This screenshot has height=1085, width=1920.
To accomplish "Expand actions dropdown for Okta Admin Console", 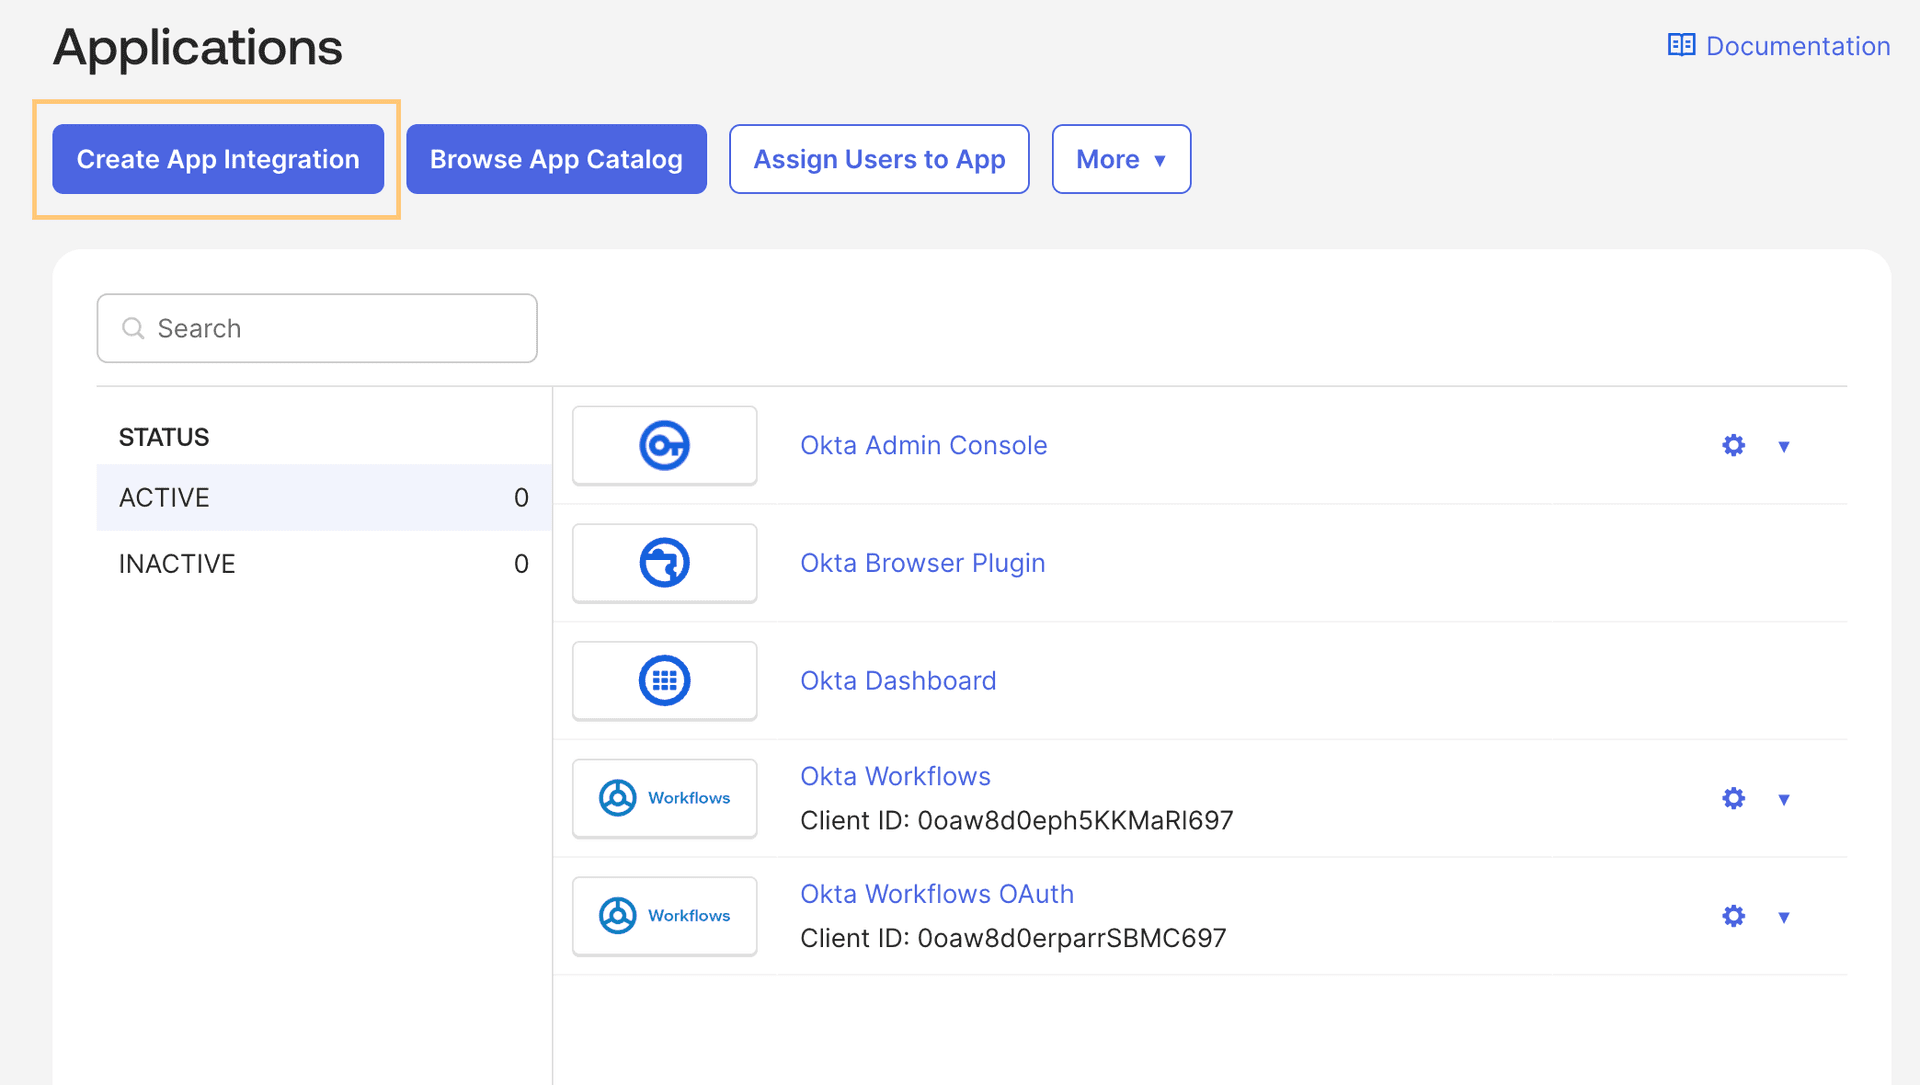I will [1784, 445].
